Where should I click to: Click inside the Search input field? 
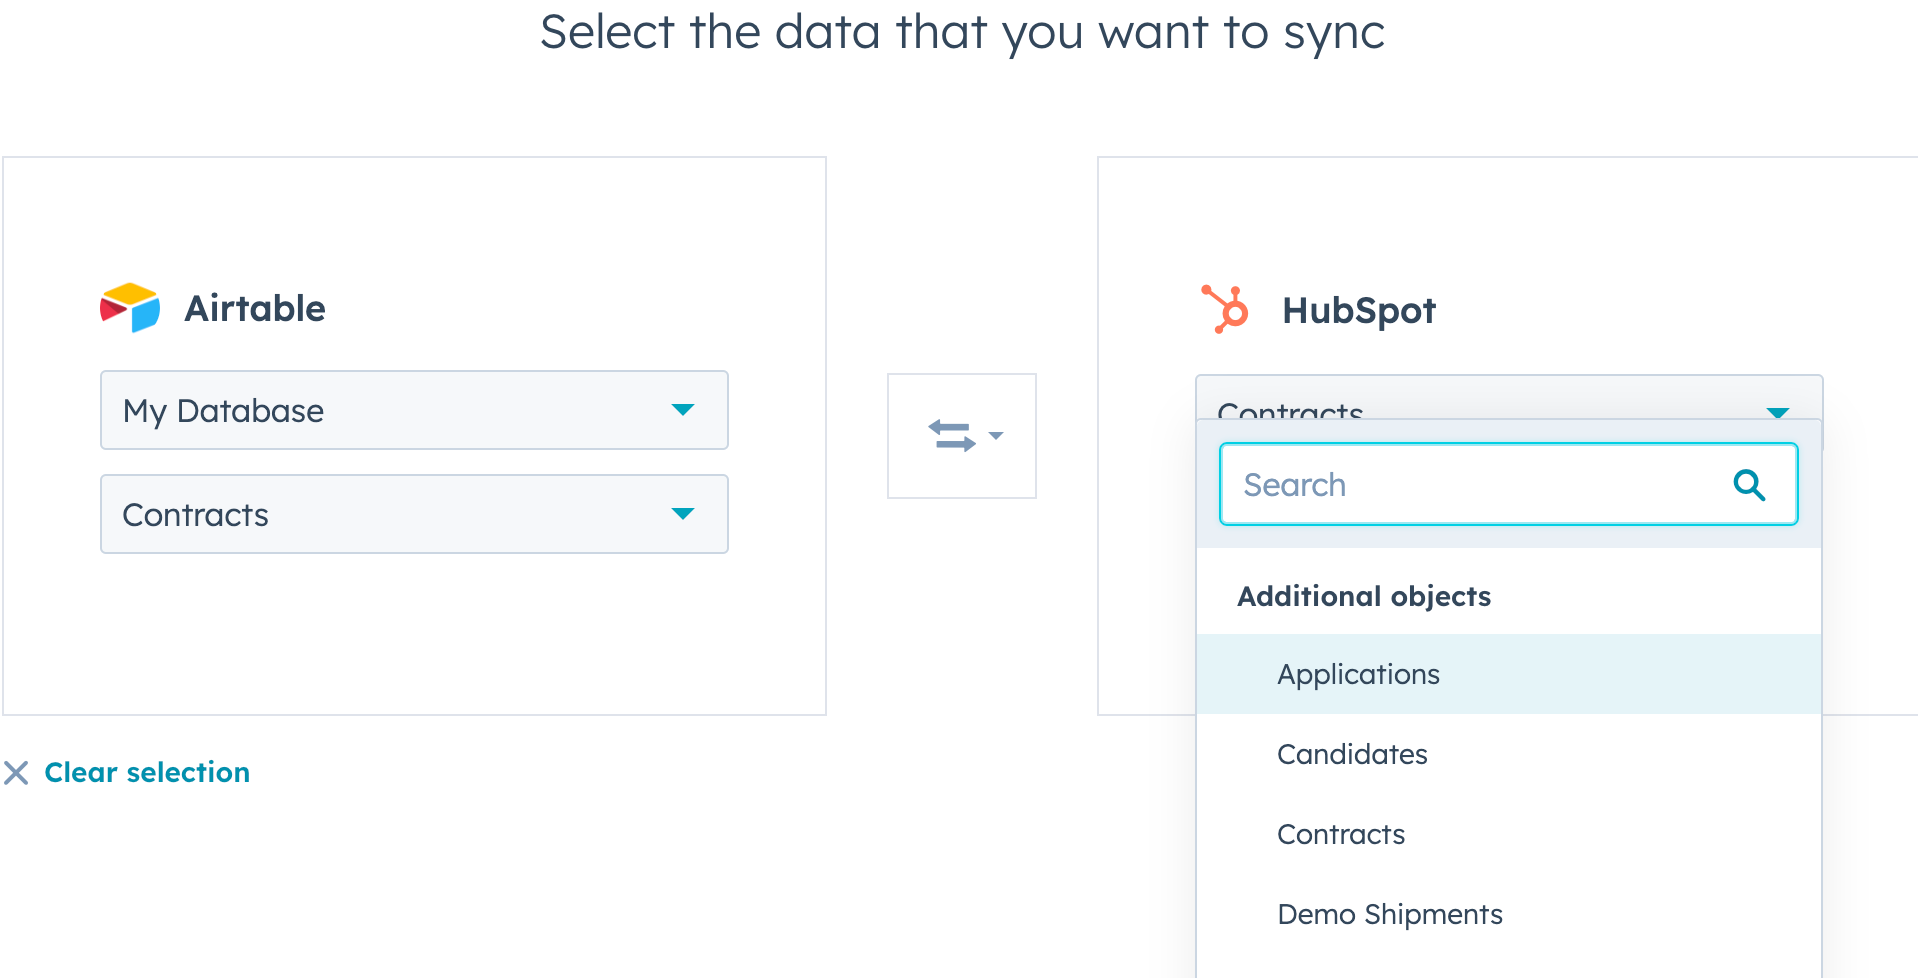point(1450,484)
